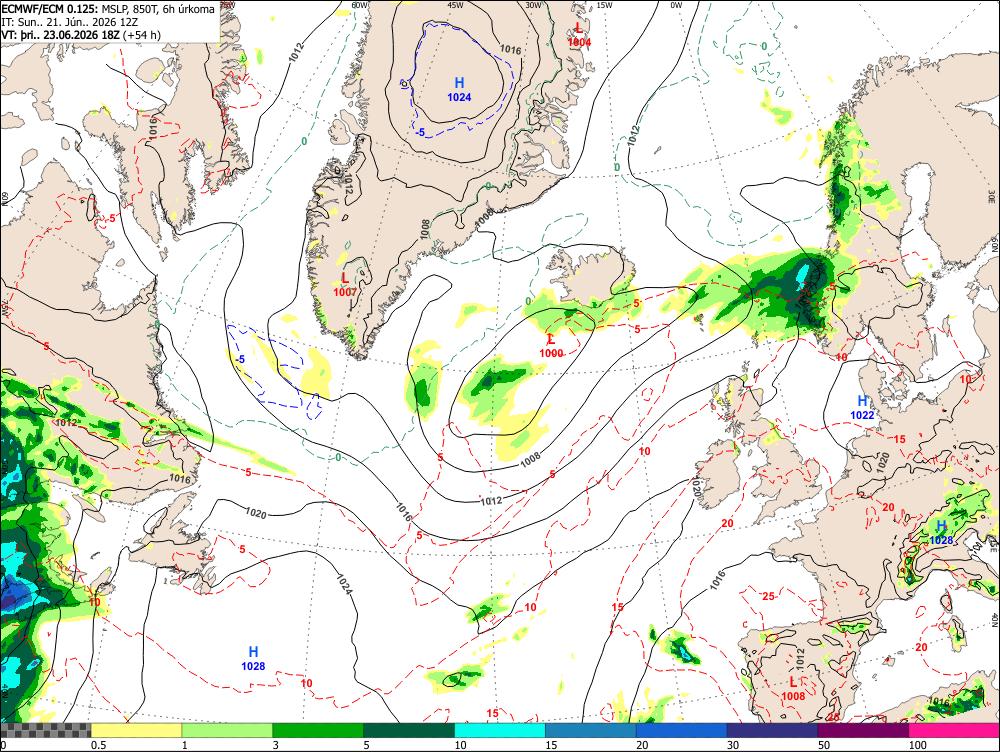Screen dimensions: 1000x752
Task: Click the 'L 1004' low at top
Action: (579, 35)
